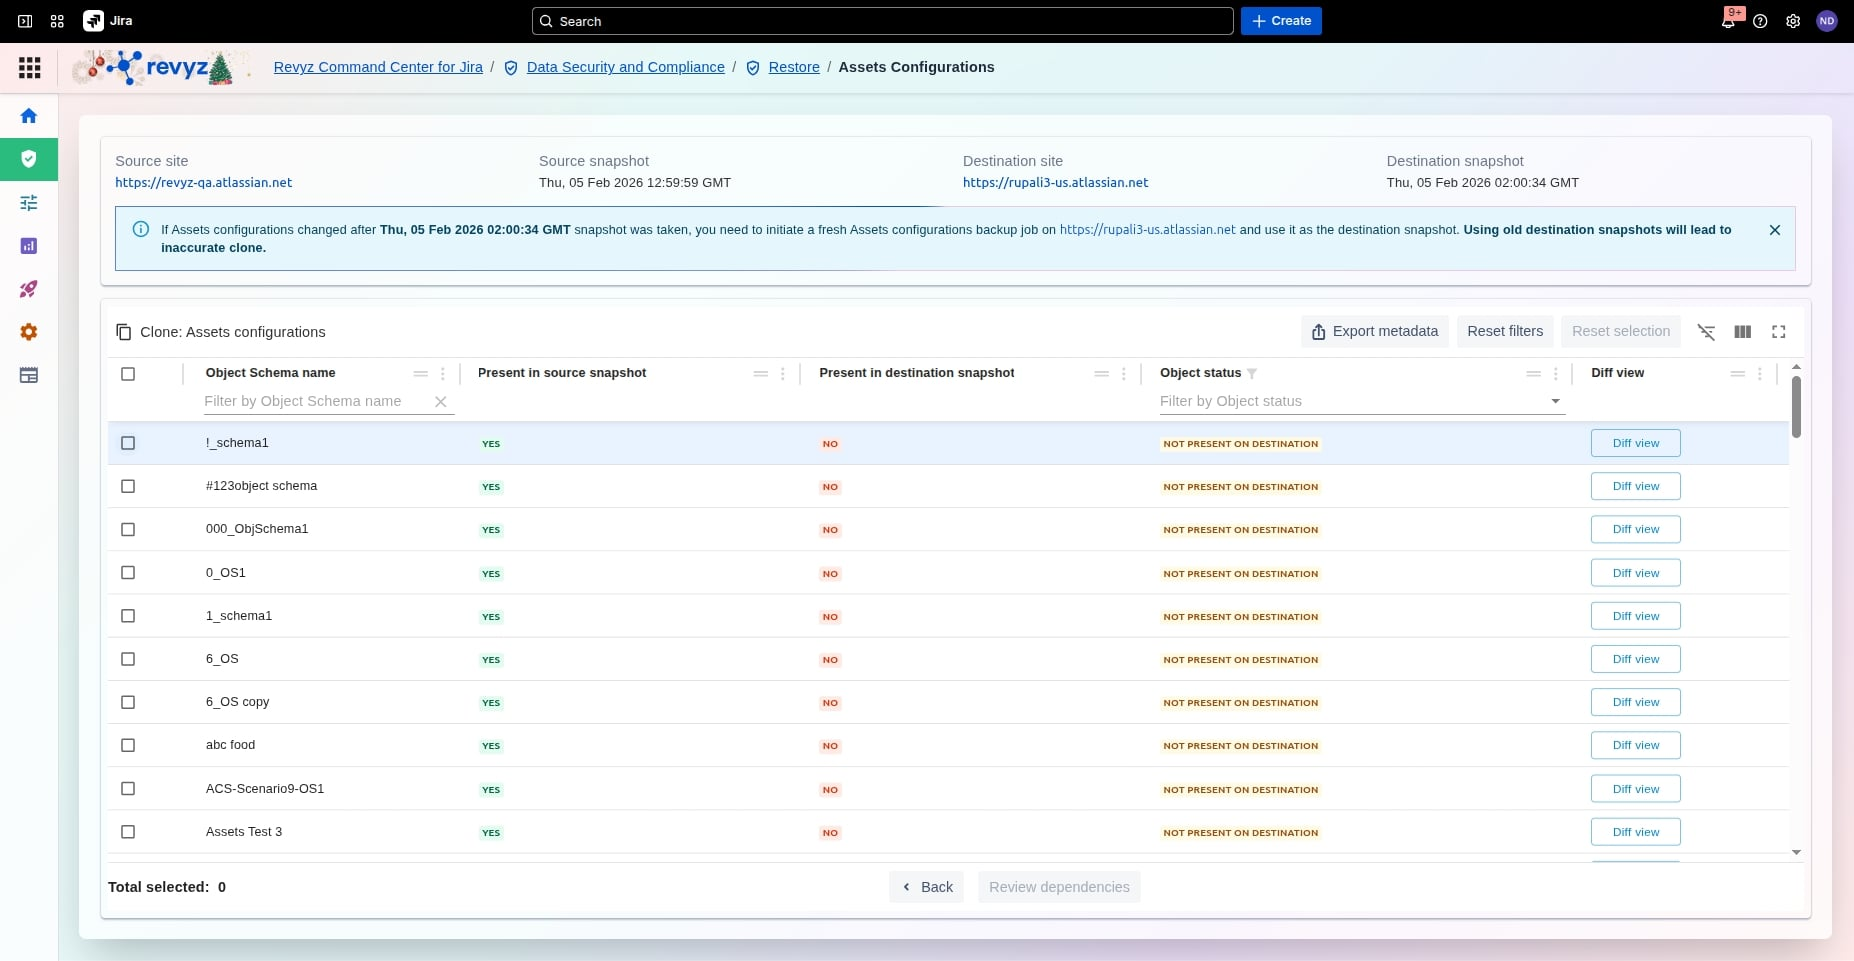Select the abc food row checkbox
Image resolution: width=1854 pixels, height=961 pixels.
pos(128,745)
